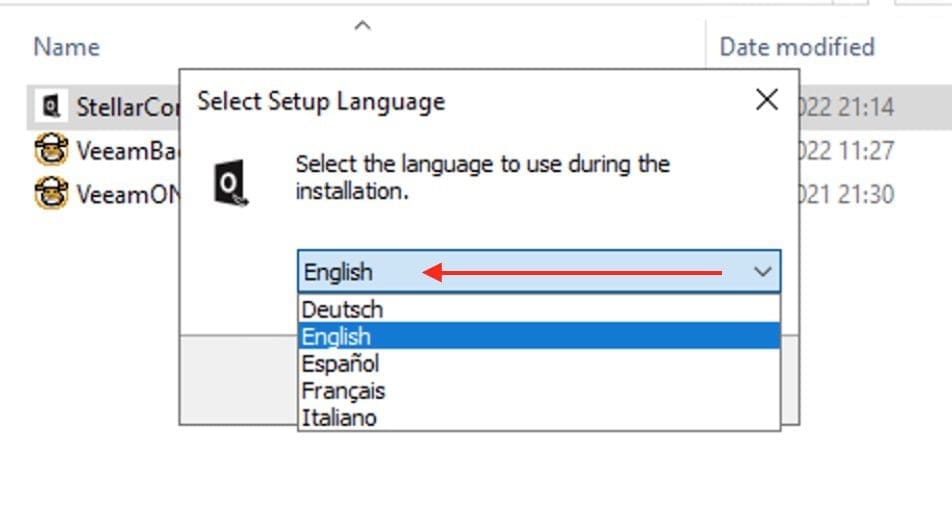The width and height of the screenshot is (952, 526).
Task: Collapse the language list with the dropdown arrow
Action: pos(762,272)
